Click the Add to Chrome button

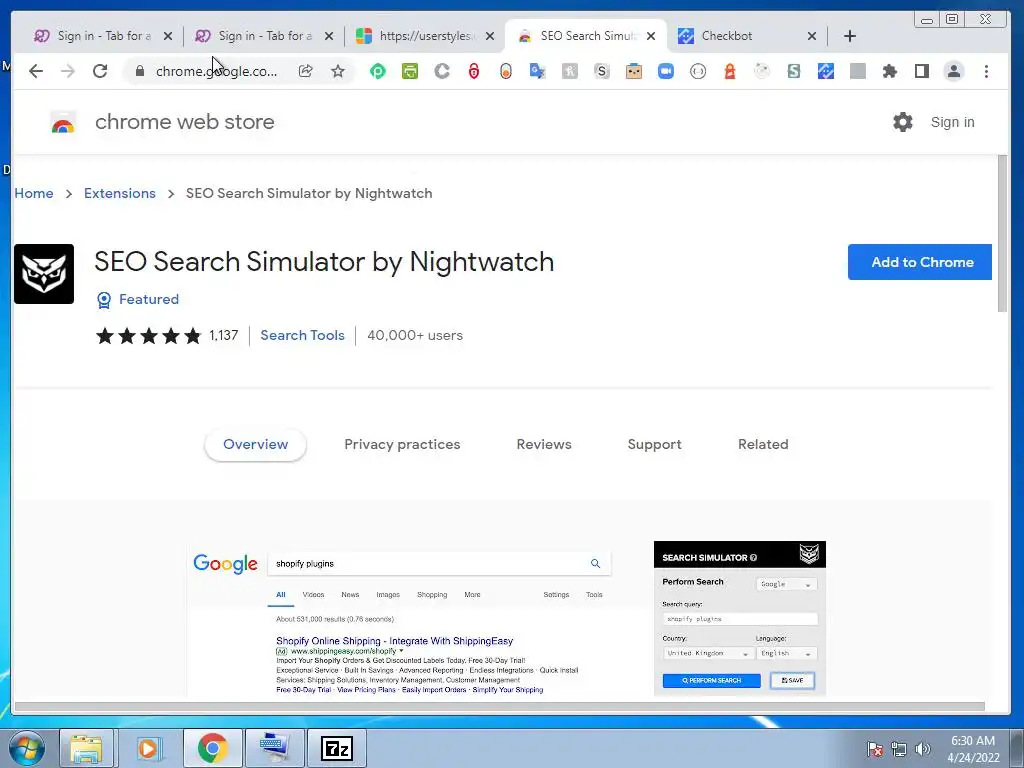(920, 262)
